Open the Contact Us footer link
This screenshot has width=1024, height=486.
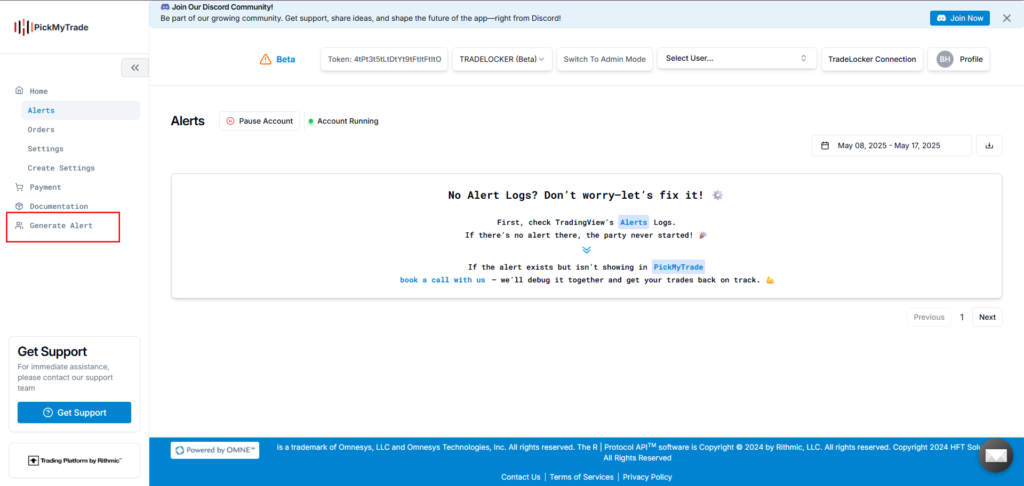(520, 477)
